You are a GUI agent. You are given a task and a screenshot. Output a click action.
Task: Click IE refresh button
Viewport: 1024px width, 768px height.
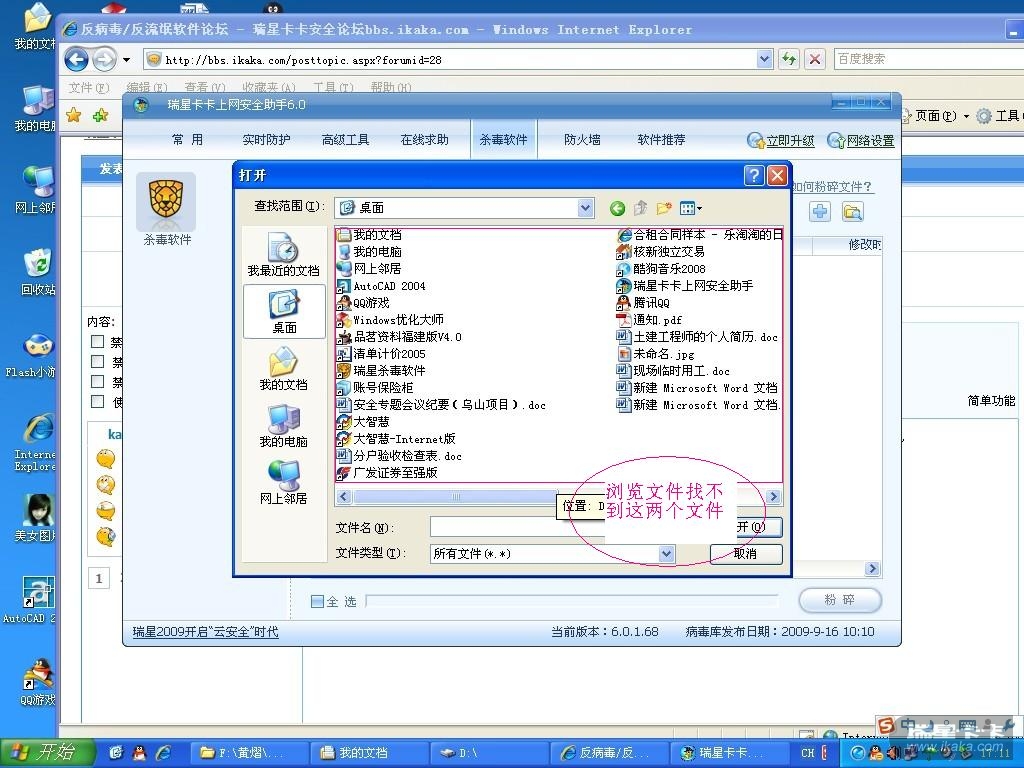789,59
